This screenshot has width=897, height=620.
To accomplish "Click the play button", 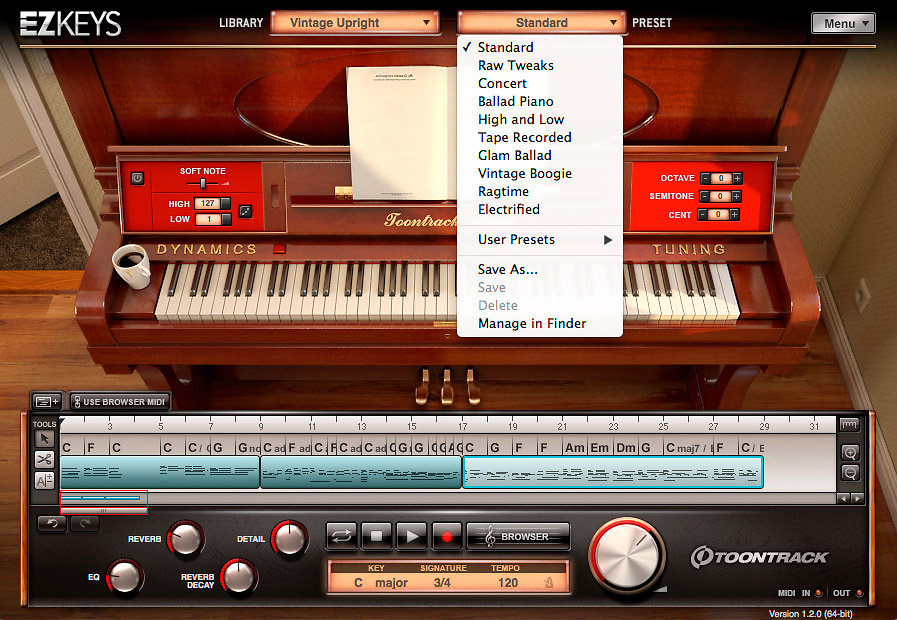I will click(x=411, y=536).
